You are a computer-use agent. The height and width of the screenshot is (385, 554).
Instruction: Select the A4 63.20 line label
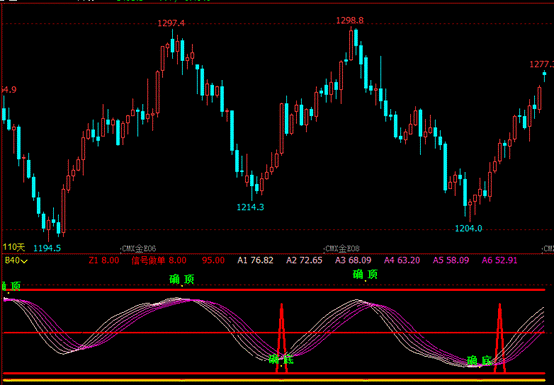click(402, 261)
